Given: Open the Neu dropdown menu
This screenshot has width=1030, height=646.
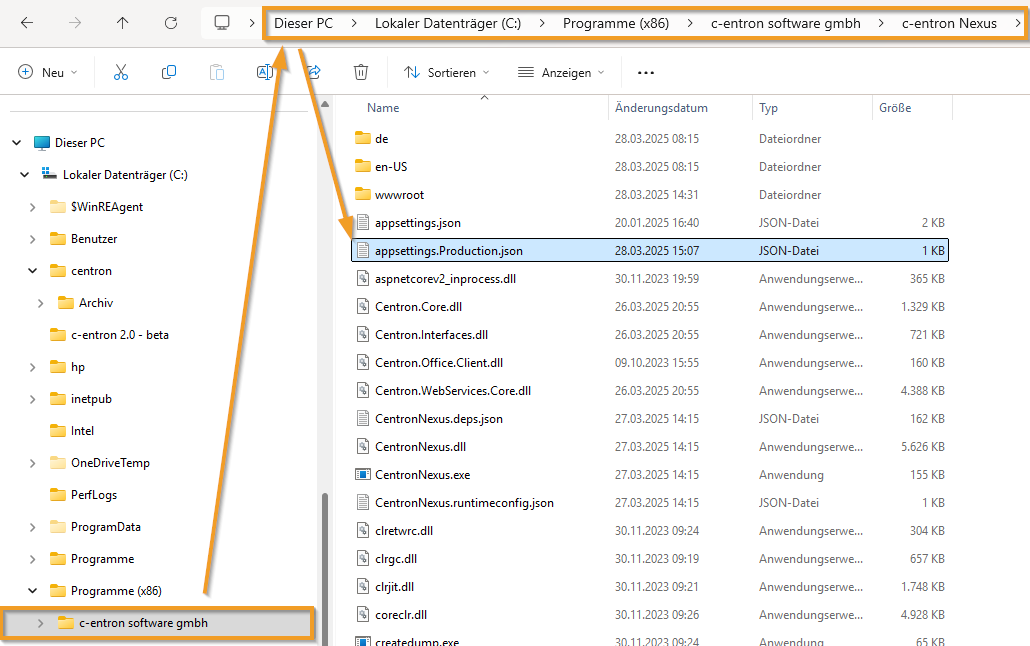Looking at the screenshot, I should click(47, 72).
